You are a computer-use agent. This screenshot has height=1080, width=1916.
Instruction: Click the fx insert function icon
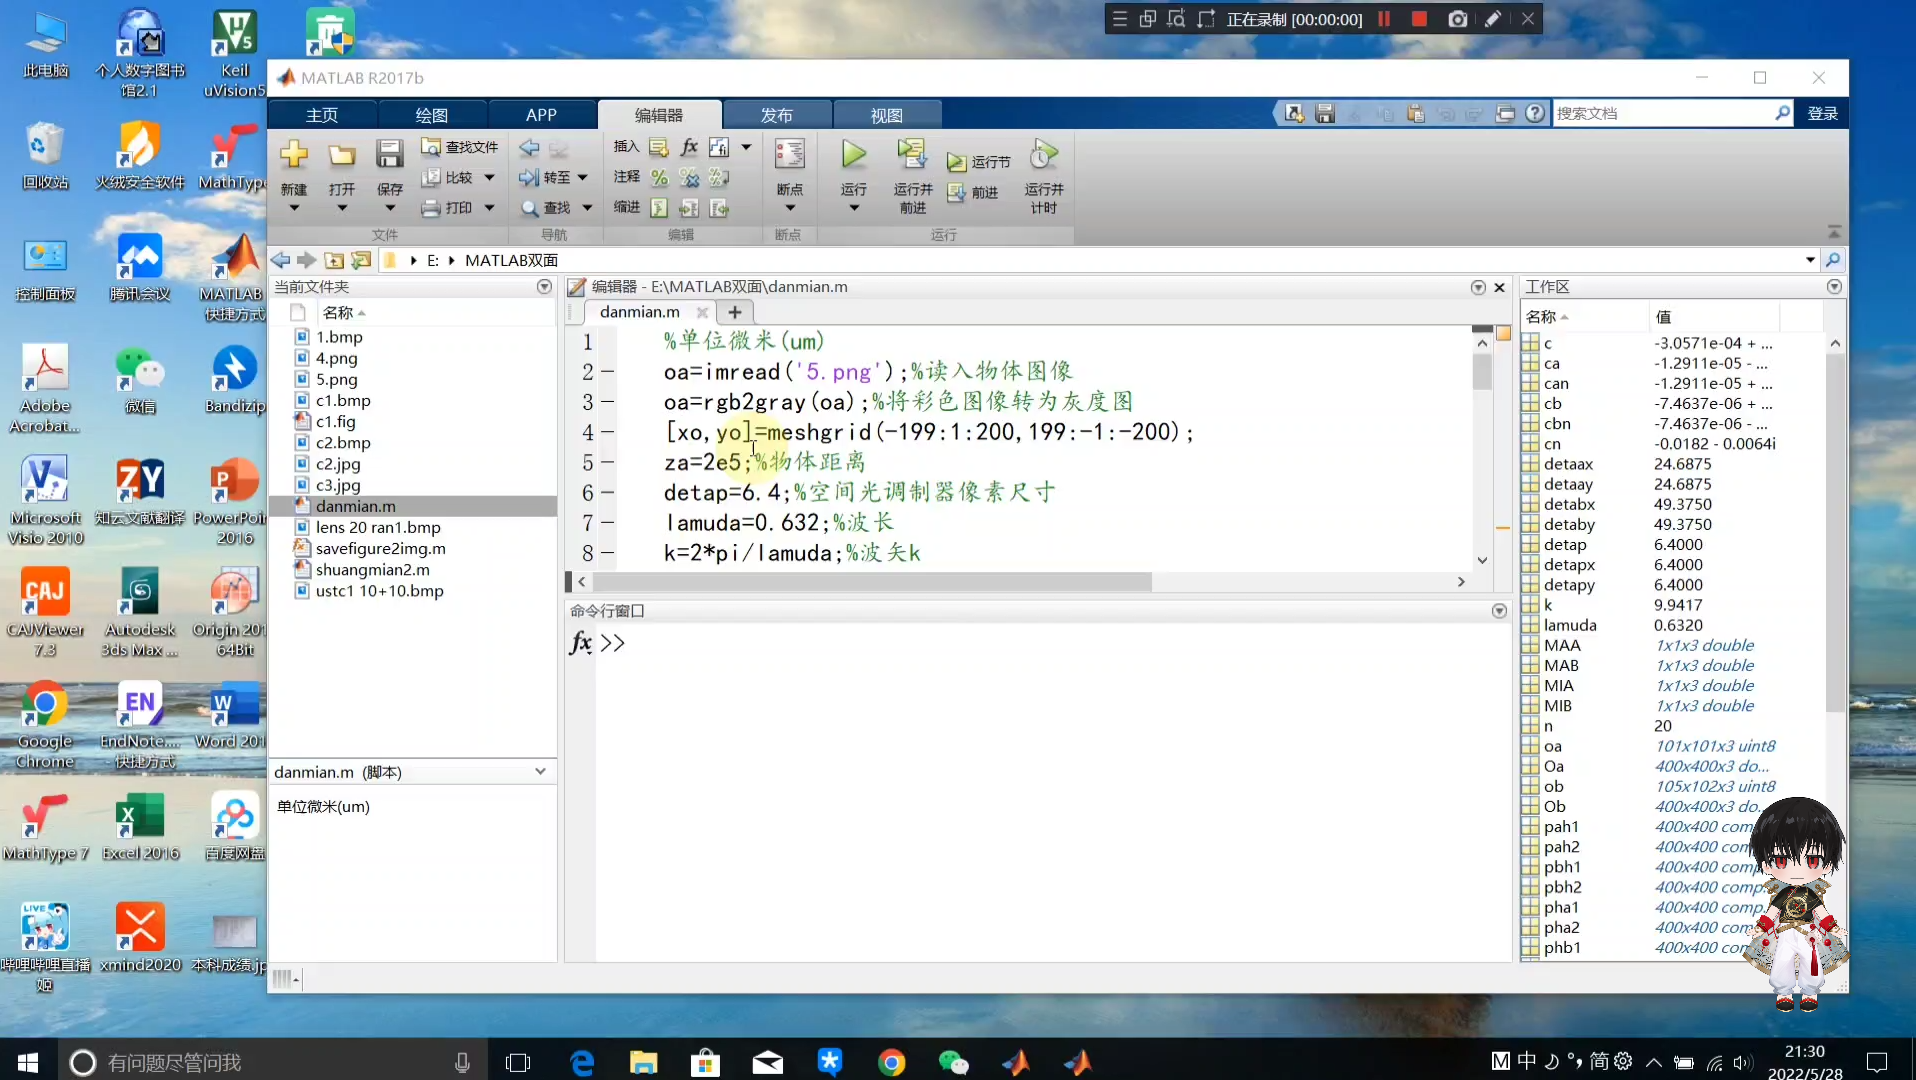689,147
